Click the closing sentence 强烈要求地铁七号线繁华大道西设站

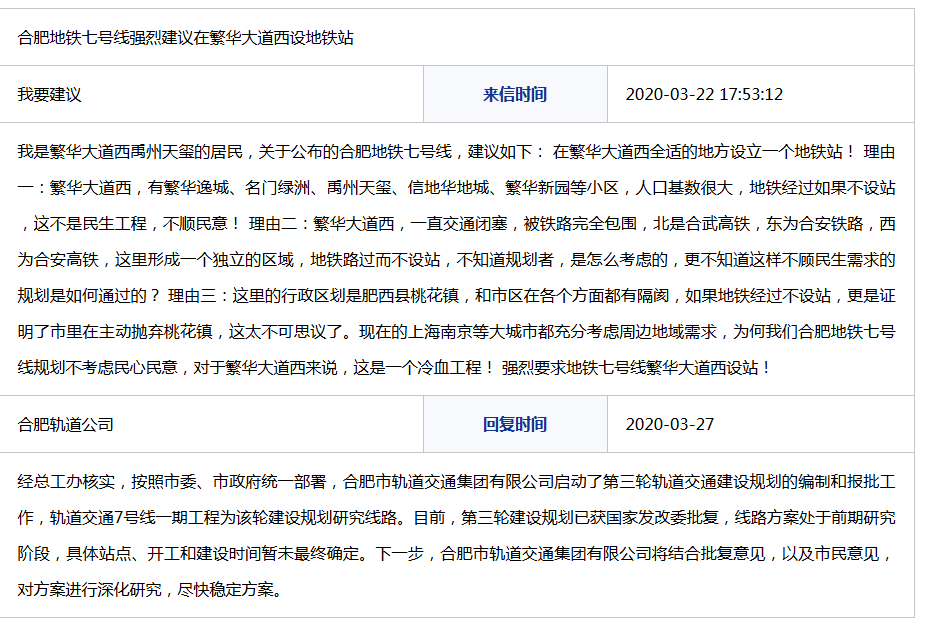(x=637, y=368)
